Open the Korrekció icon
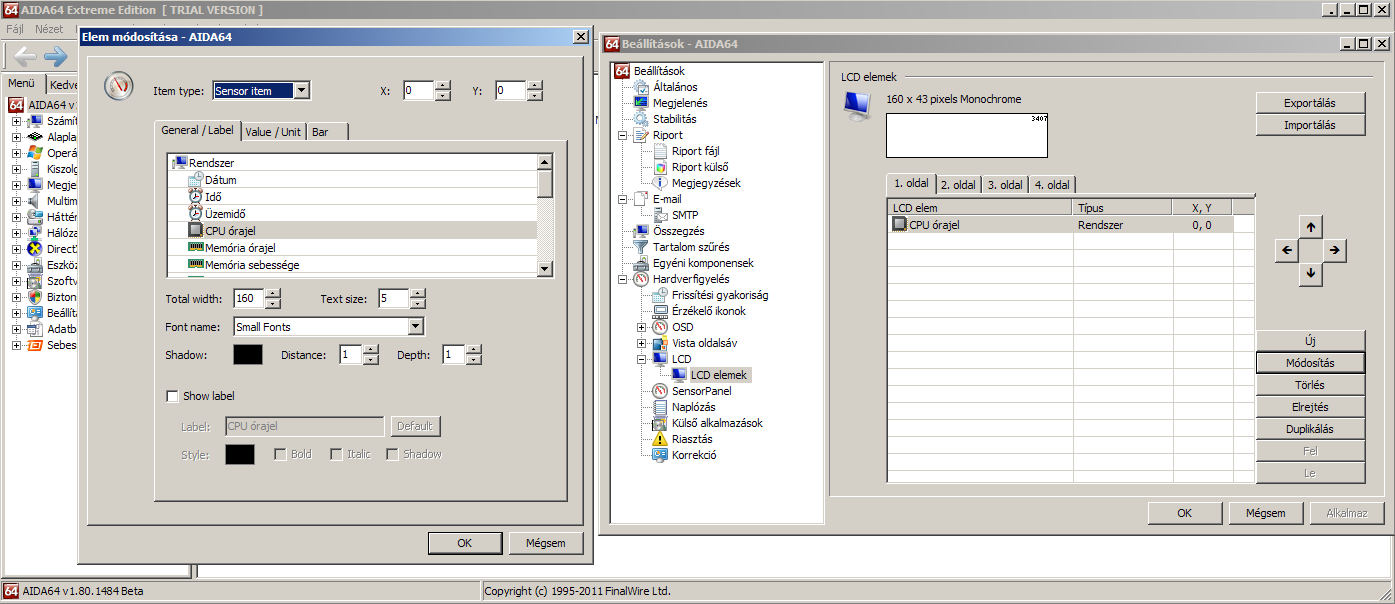The height and width of the screenshot is (604, 1395). (x=660, y=455)
